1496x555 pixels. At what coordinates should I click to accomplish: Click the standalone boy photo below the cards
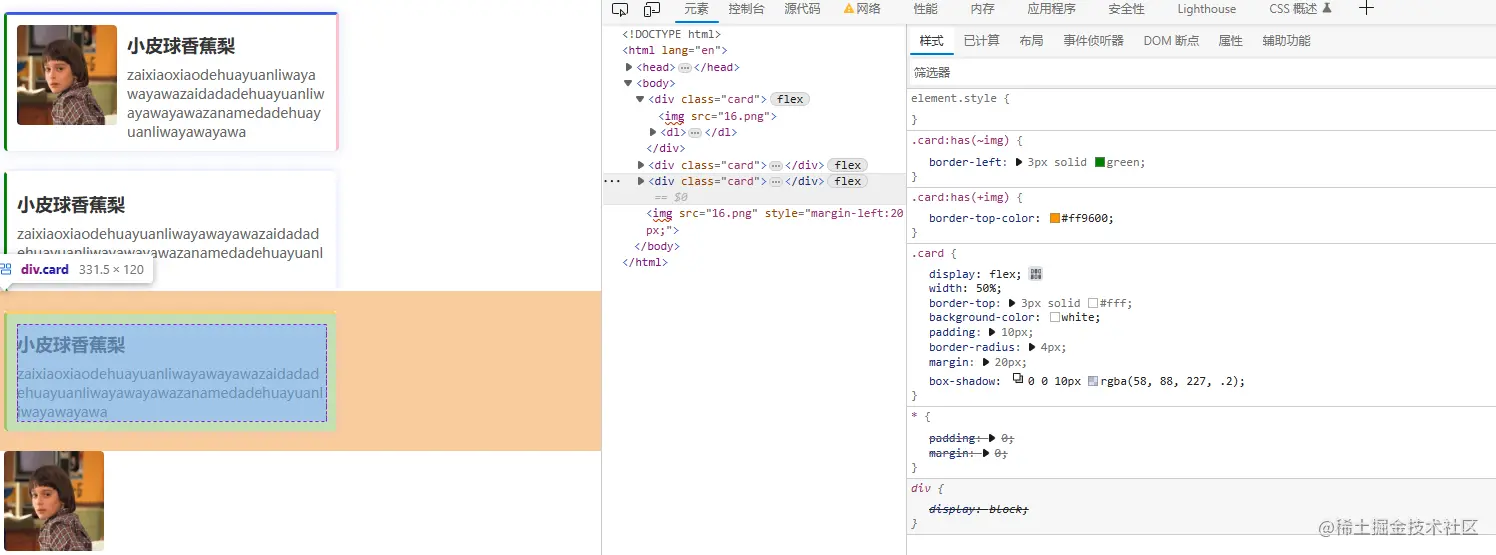coord(54,501)
